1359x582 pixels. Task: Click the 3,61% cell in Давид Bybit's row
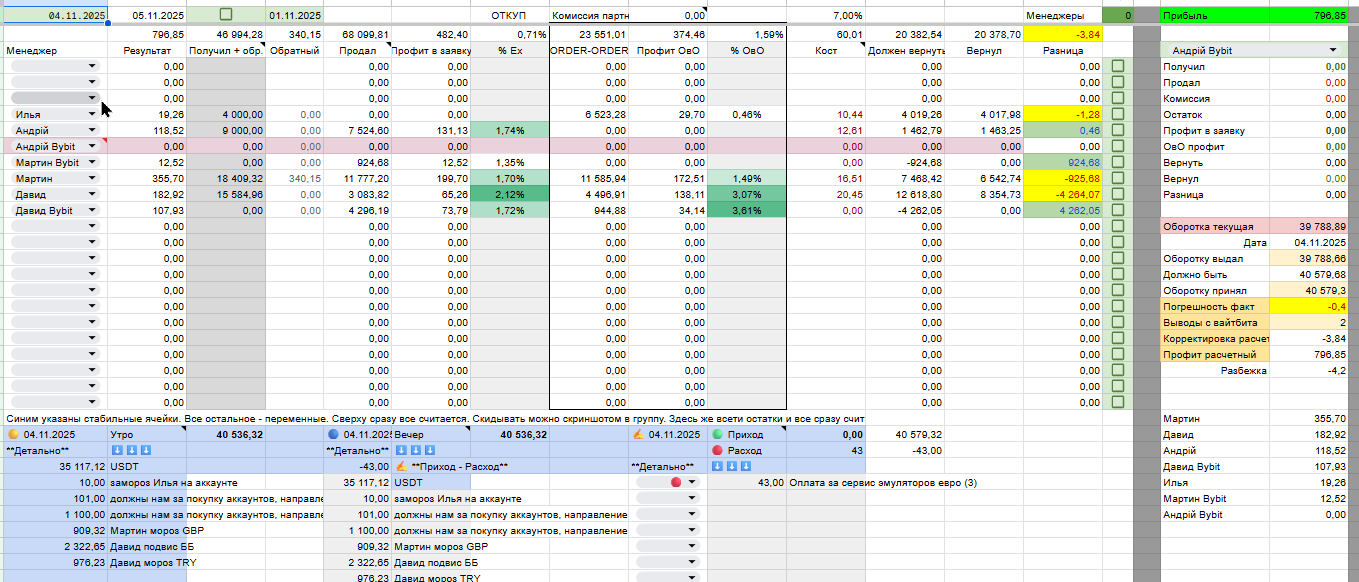(x=747, y=211)
